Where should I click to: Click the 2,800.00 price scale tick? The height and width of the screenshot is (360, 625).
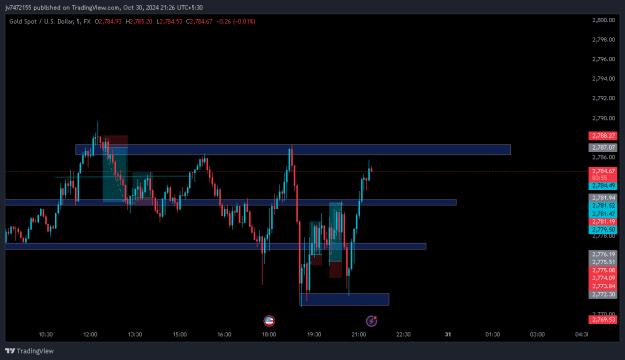click(603, 20)
